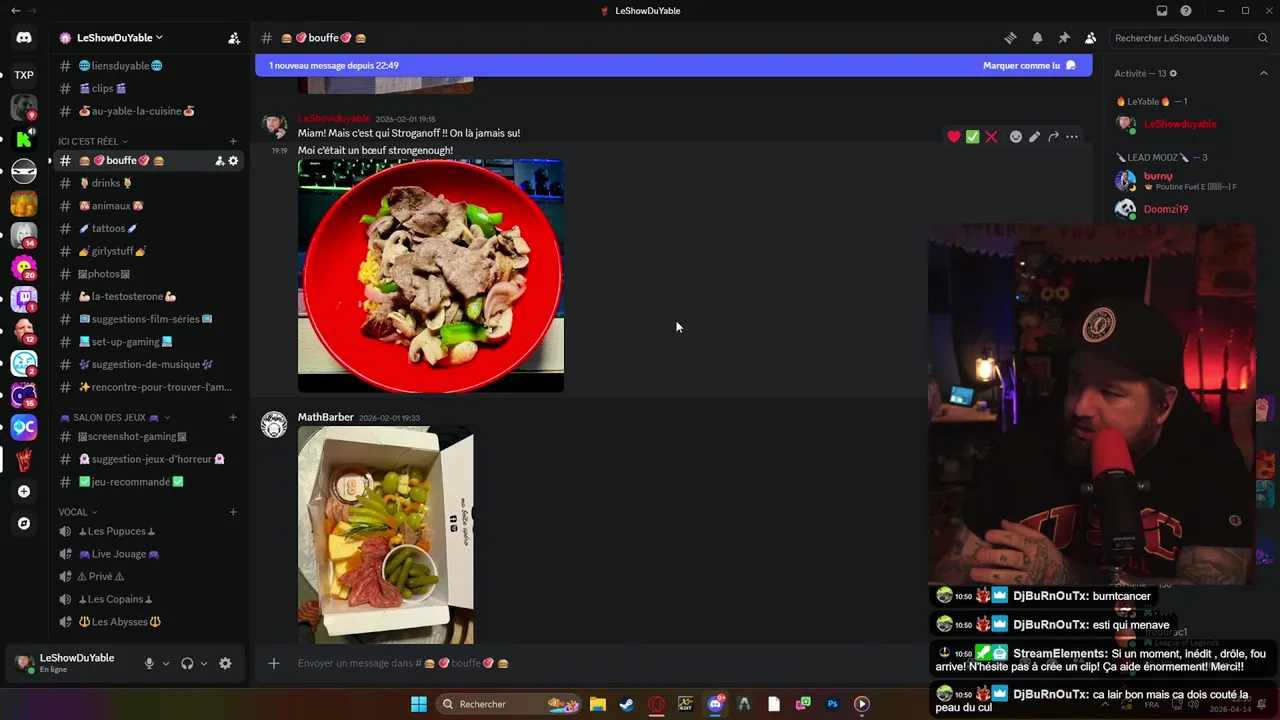Open burny member profile

(x=1180, y=181)
